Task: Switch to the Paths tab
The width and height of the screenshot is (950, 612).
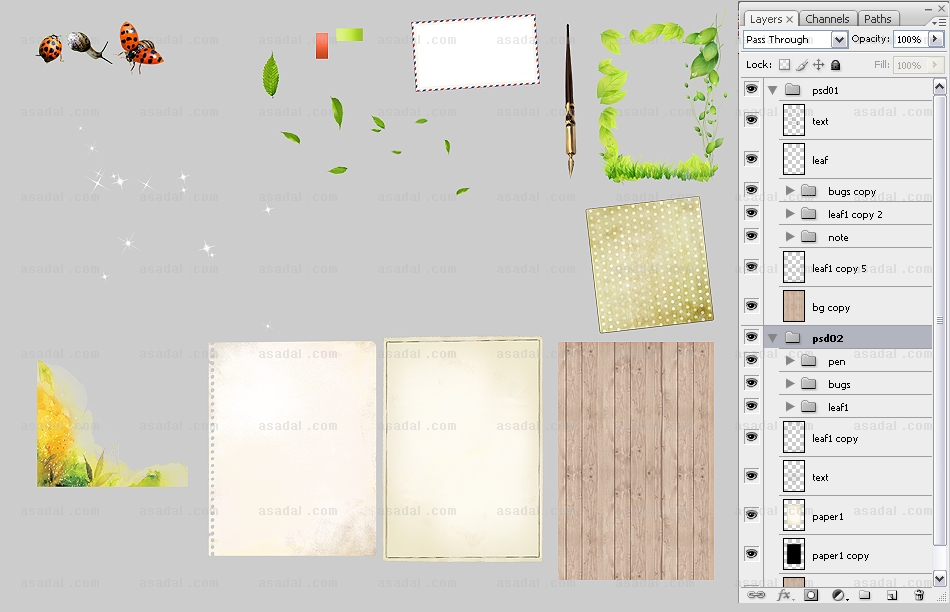Action: click(877, 19)
